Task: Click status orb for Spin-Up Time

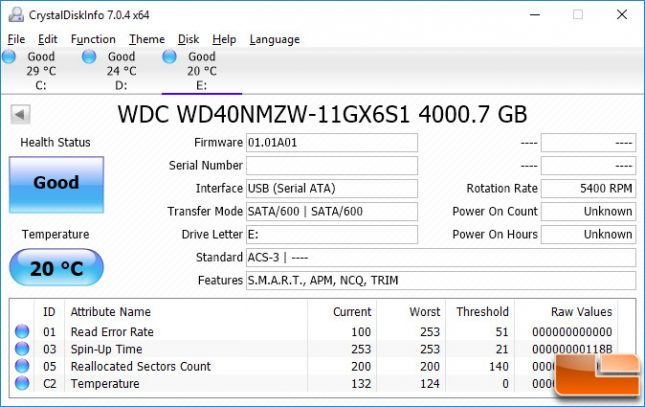Action: point(22,349)
